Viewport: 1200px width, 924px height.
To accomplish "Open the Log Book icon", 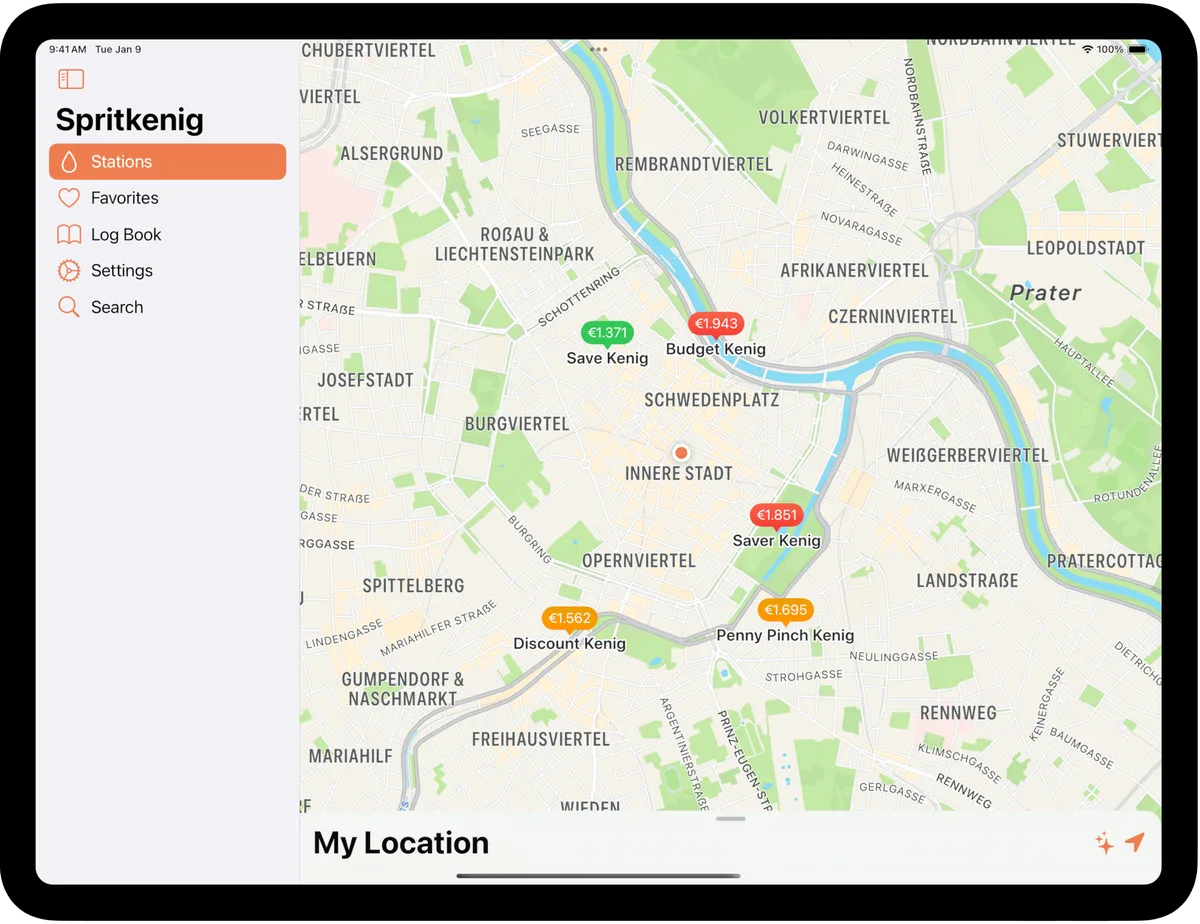I will [x=69, y=235].
